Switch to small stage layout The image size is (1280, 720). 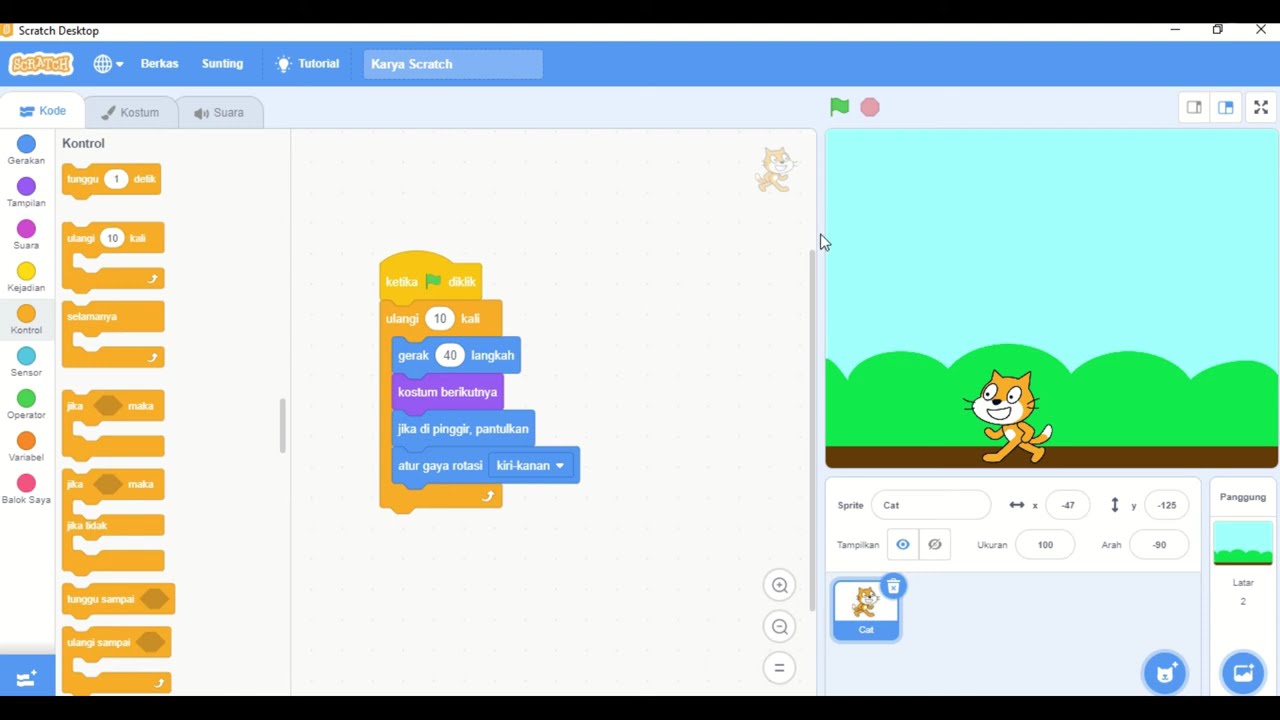coord(1194,107)
